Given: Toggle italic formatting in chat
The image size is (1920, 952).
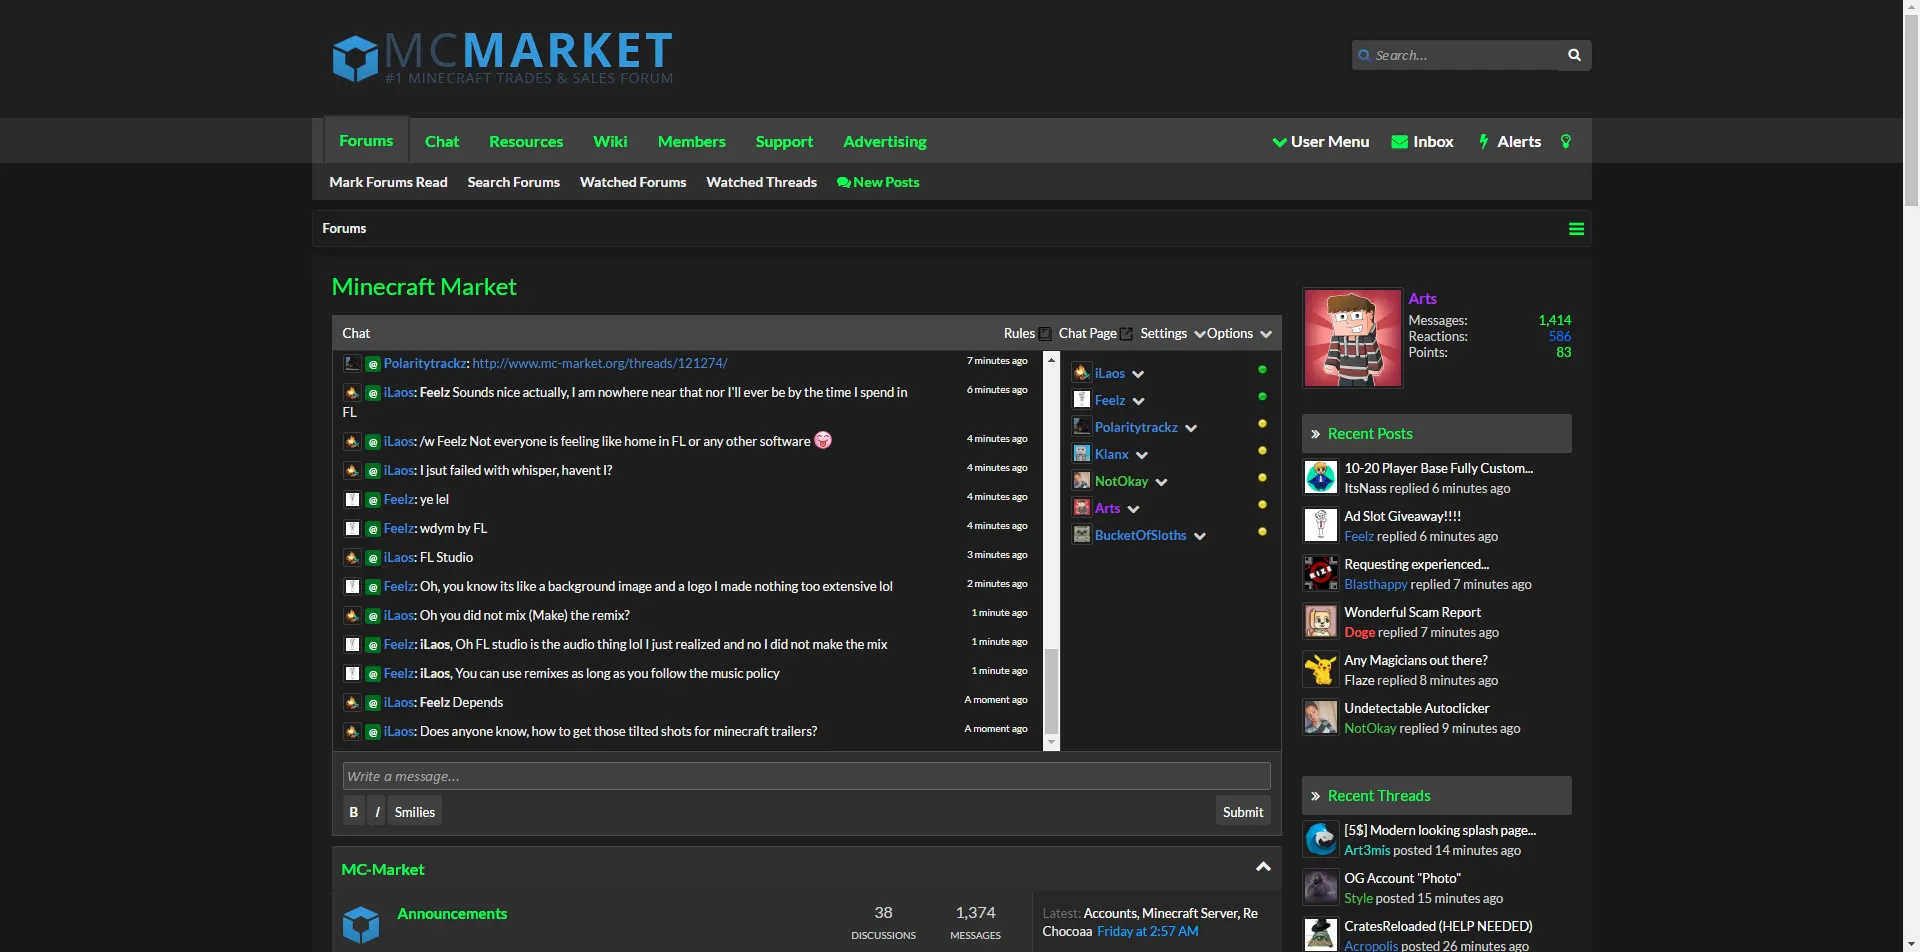Looking at the screenshot, I should click(x=377, y=812).
